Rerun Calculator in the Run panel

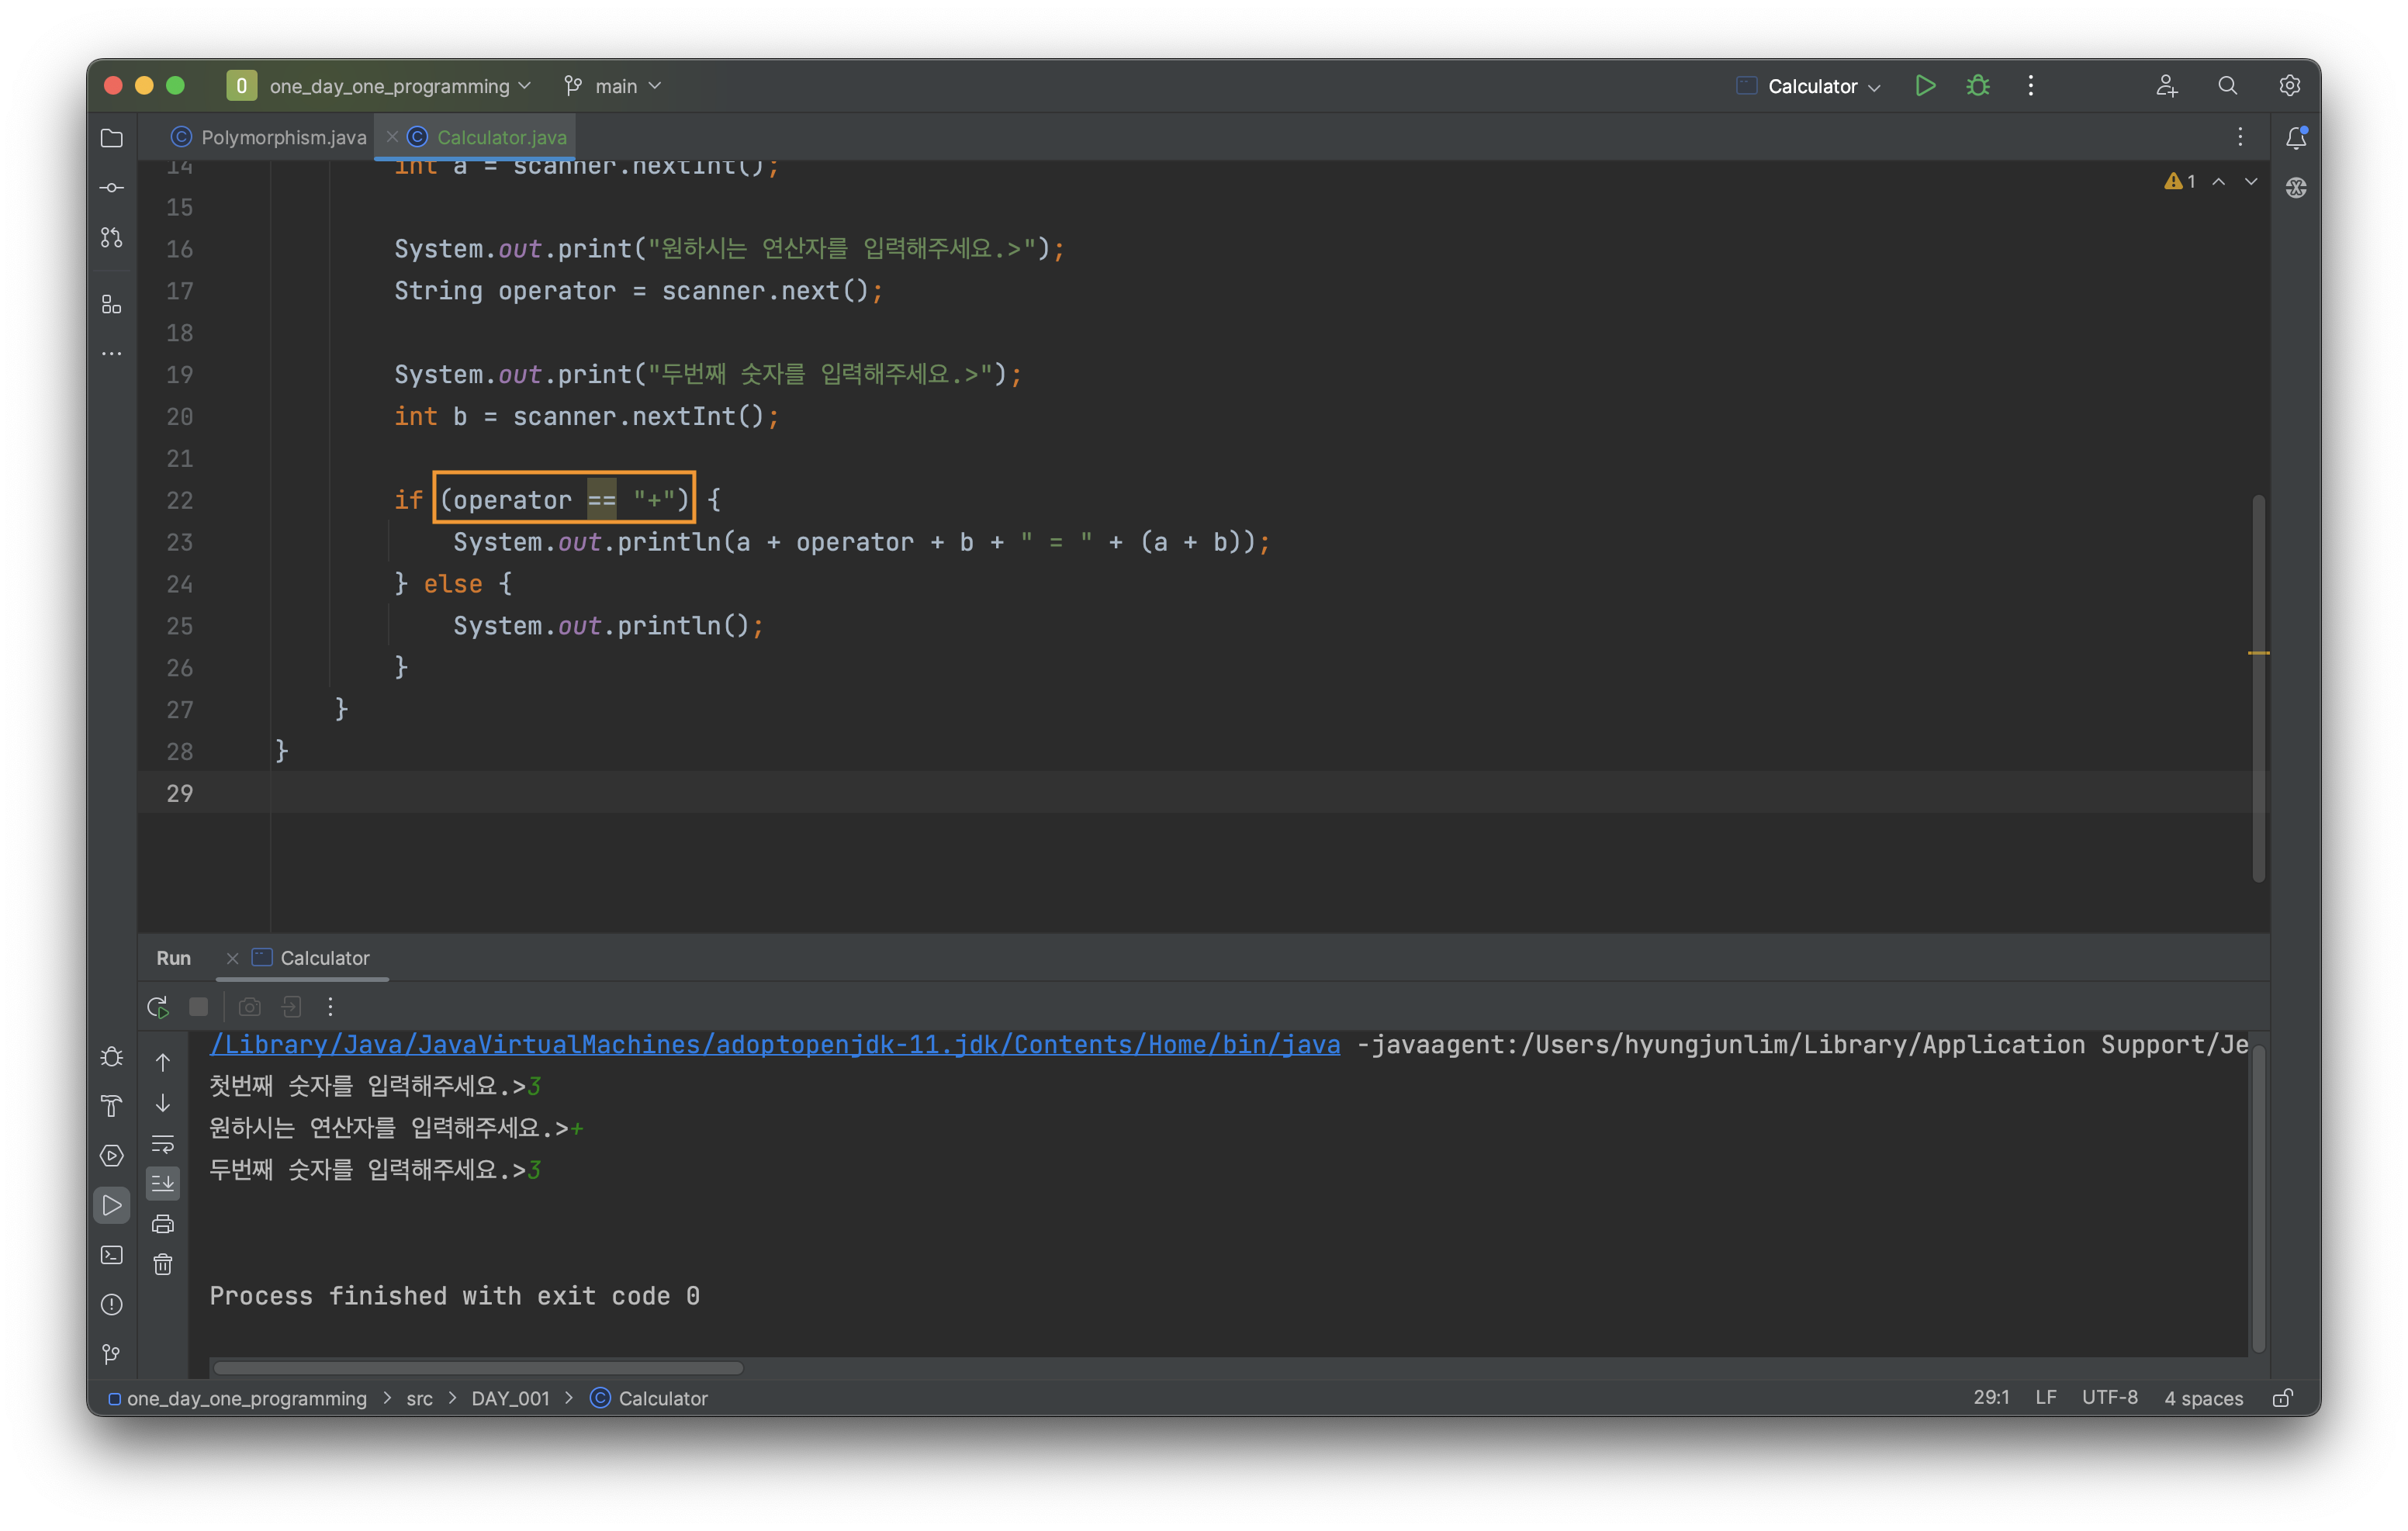[x=158, y=1007]
